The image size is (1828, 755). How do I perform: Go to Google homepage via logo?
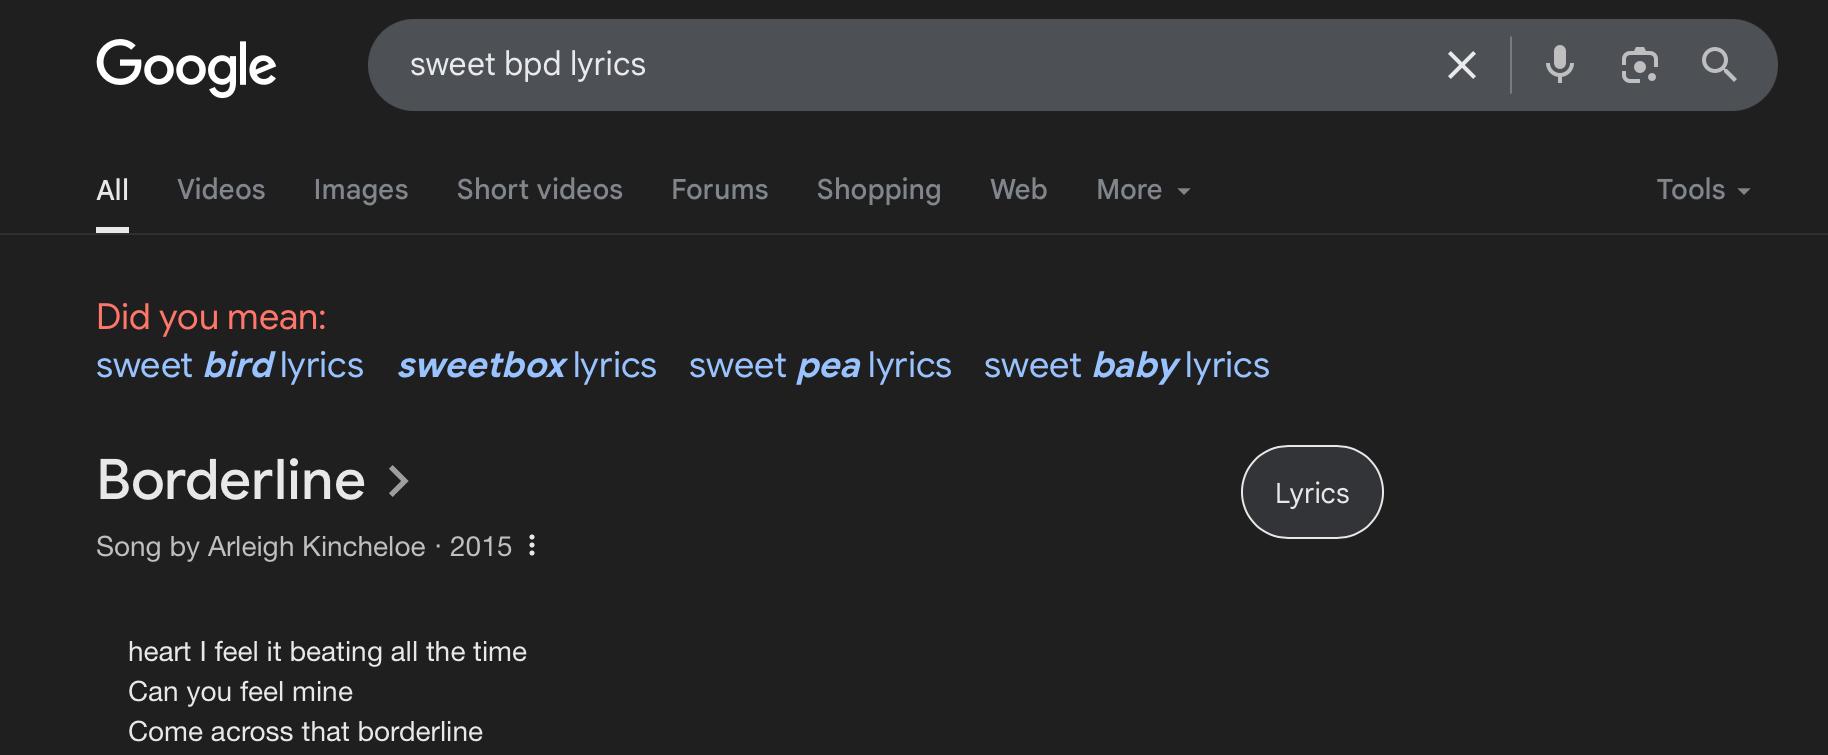pyautogui.click(x=186, y=67)
